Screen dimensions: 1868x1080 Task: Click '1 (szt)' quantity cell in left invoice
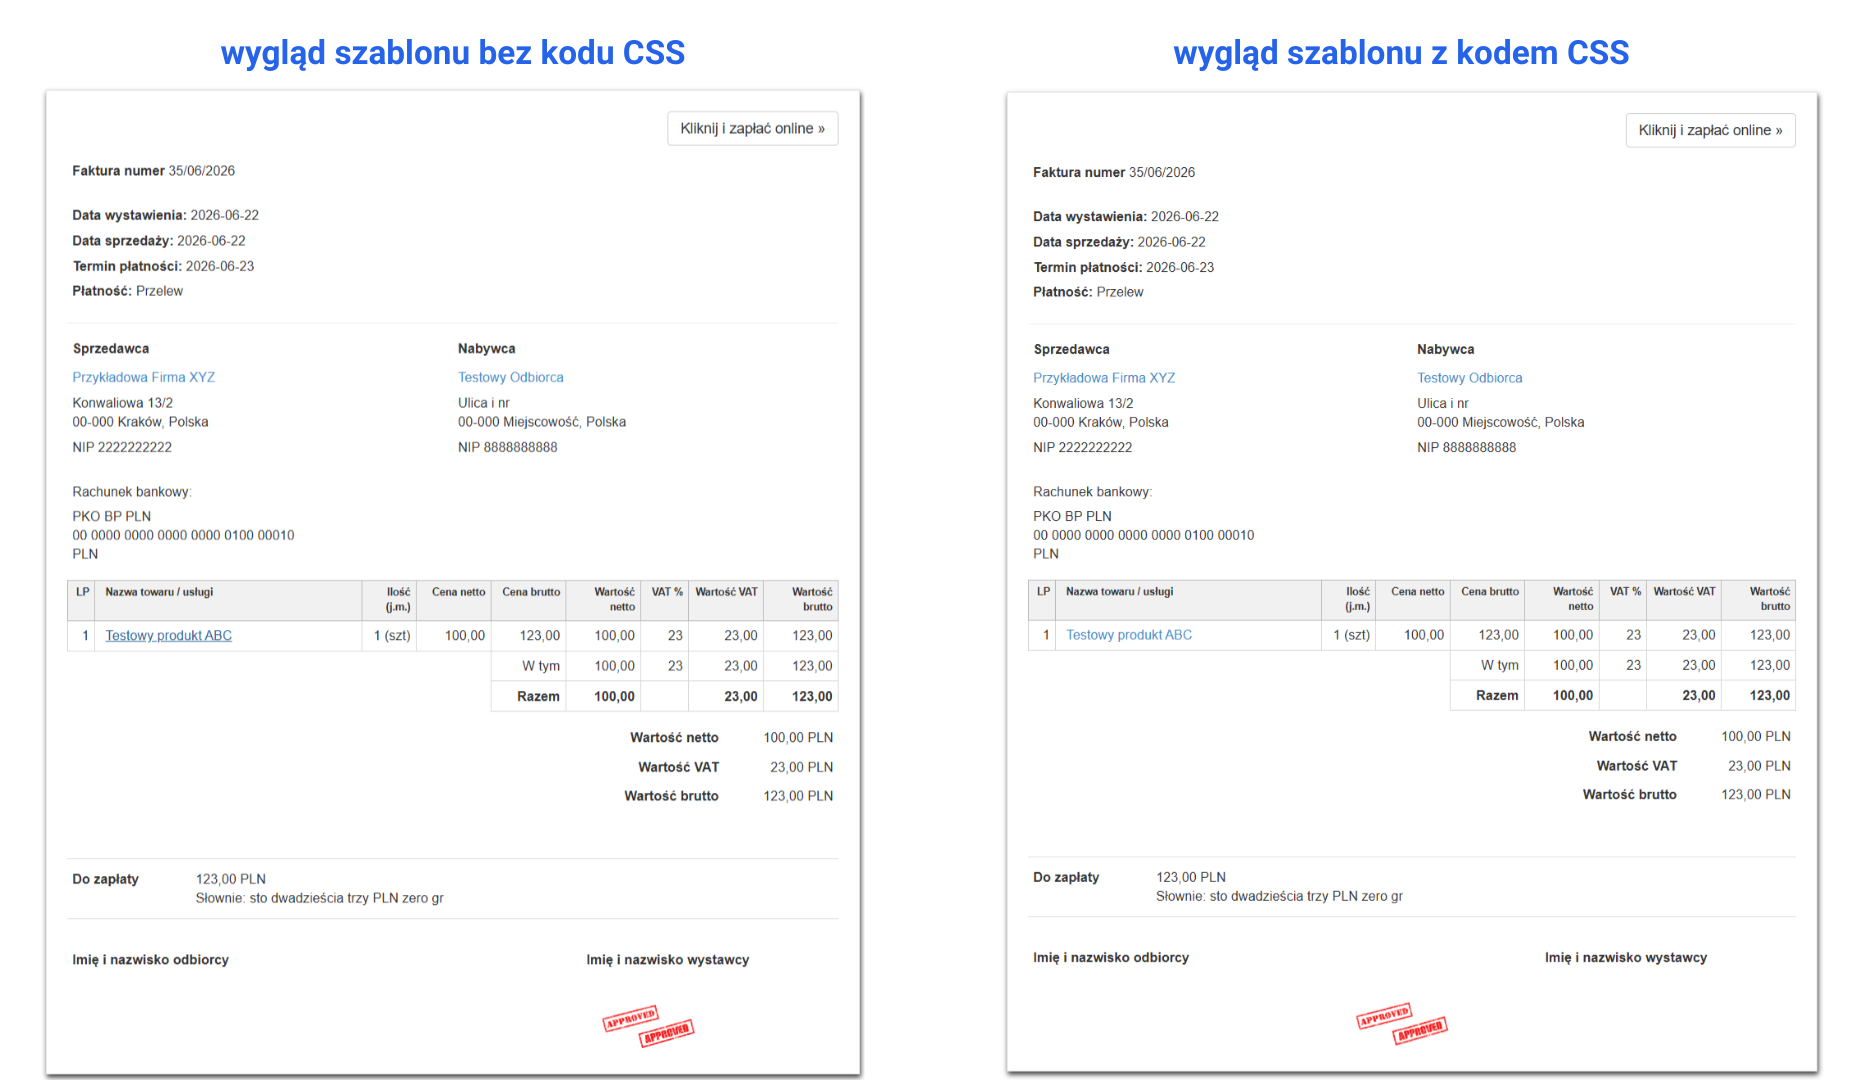(x=392, y=635)
